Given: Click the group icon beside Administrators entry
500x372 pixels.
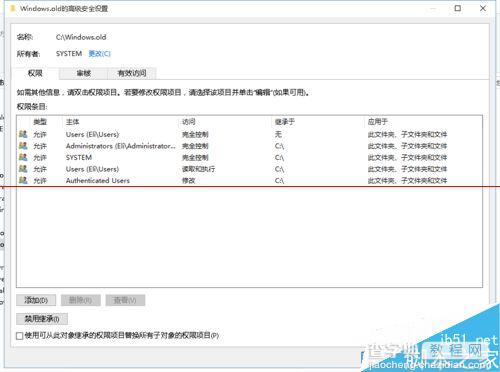Looking at the screenshot, I should point(23,146).
